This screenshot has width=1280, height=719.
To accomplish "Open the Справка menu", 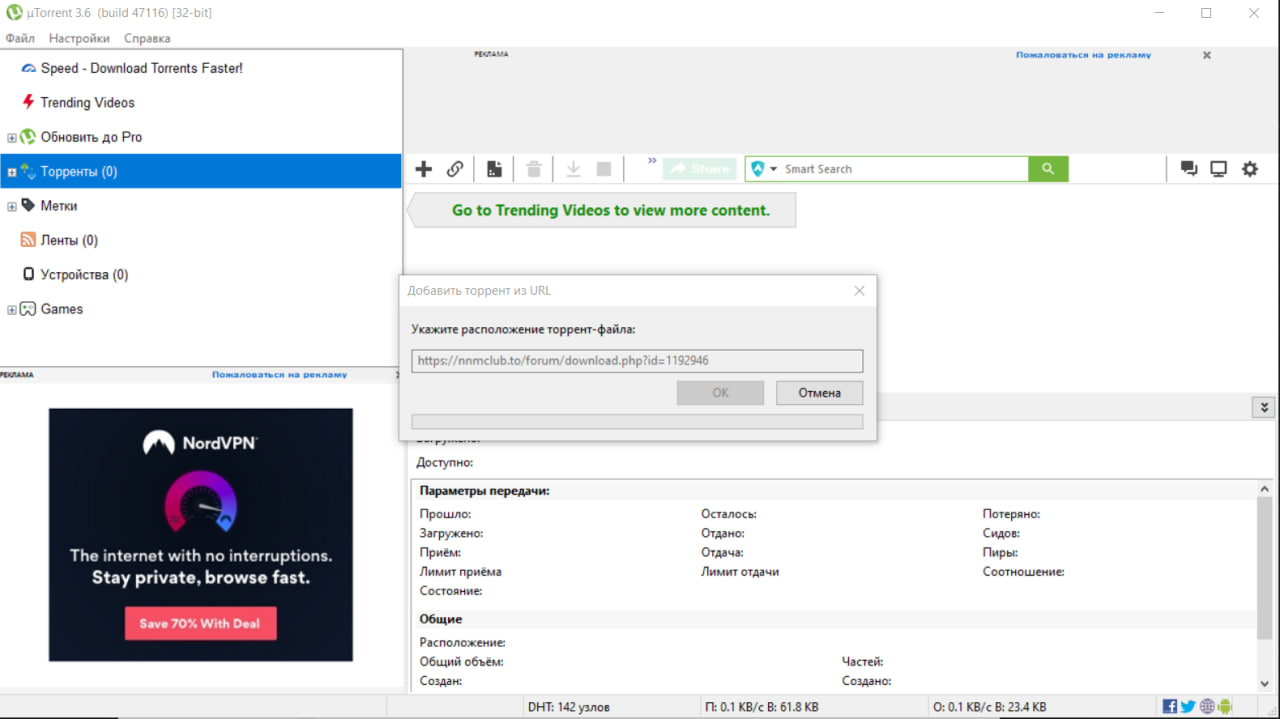I will pos(147,38).
